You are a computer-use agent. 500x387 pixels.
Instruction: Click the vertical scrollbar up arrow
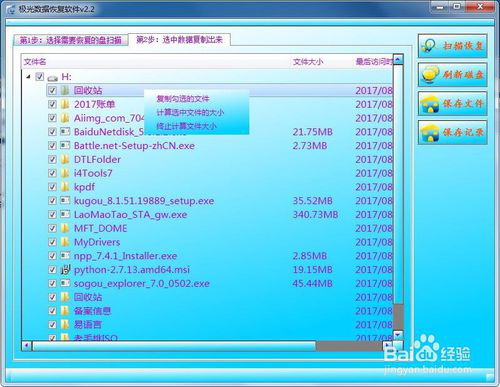[398, 59]
